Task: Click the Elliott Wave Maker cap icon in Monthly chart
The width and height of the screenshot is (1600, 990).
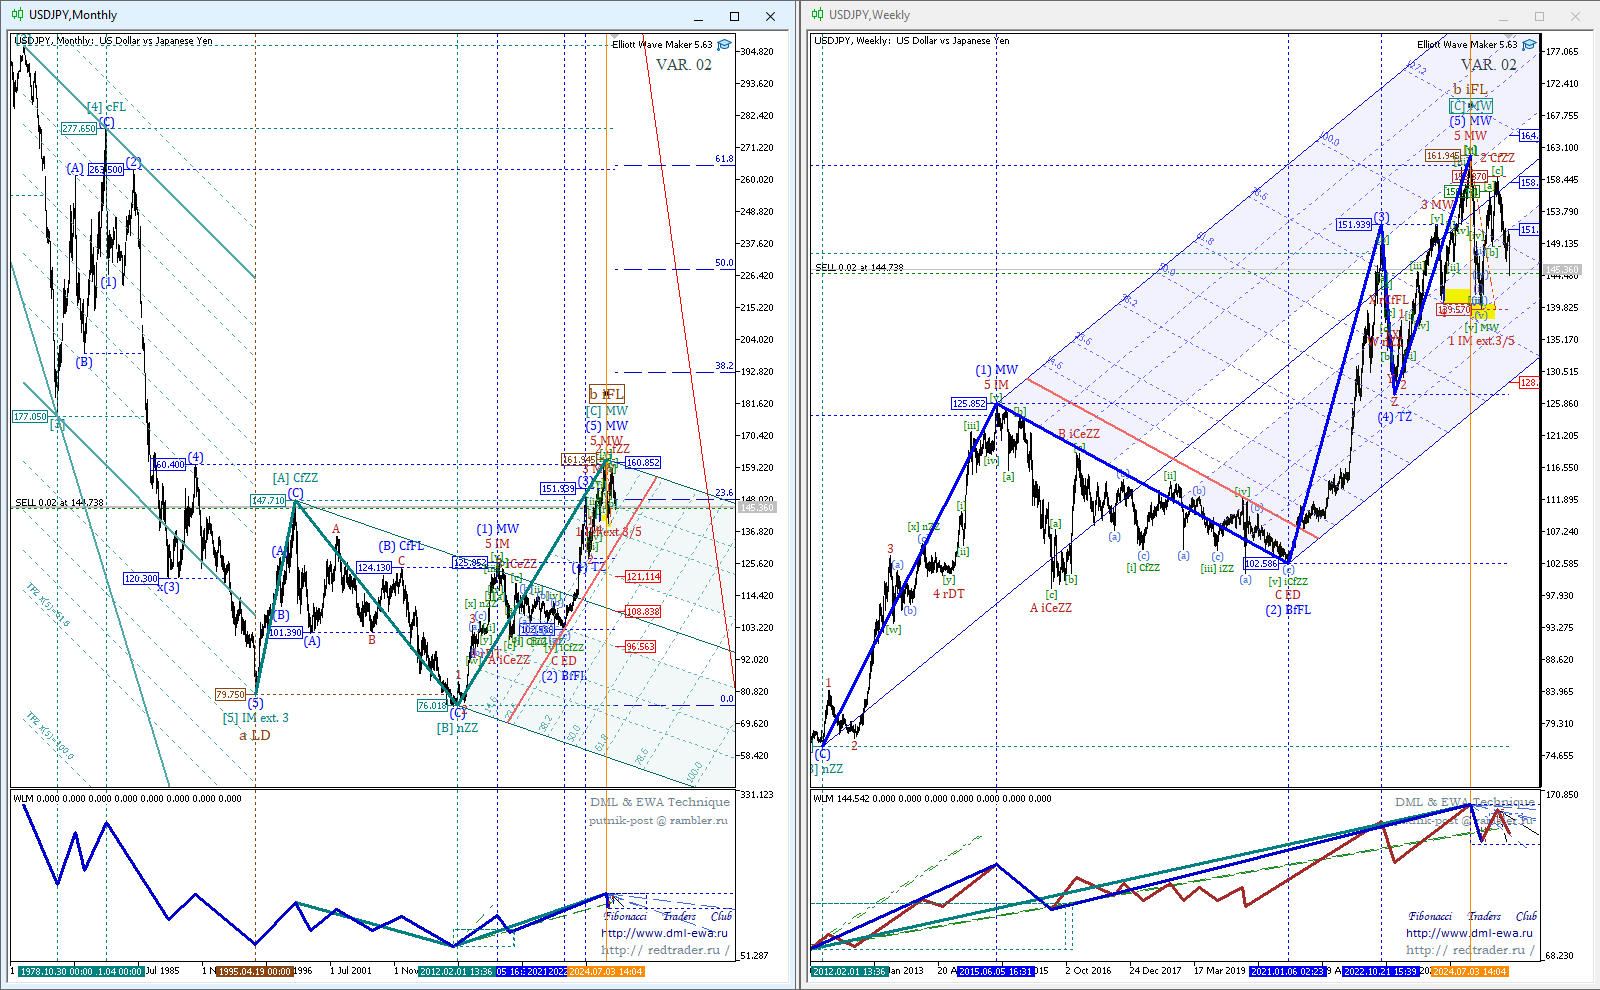Action: [x=724, y=45]
